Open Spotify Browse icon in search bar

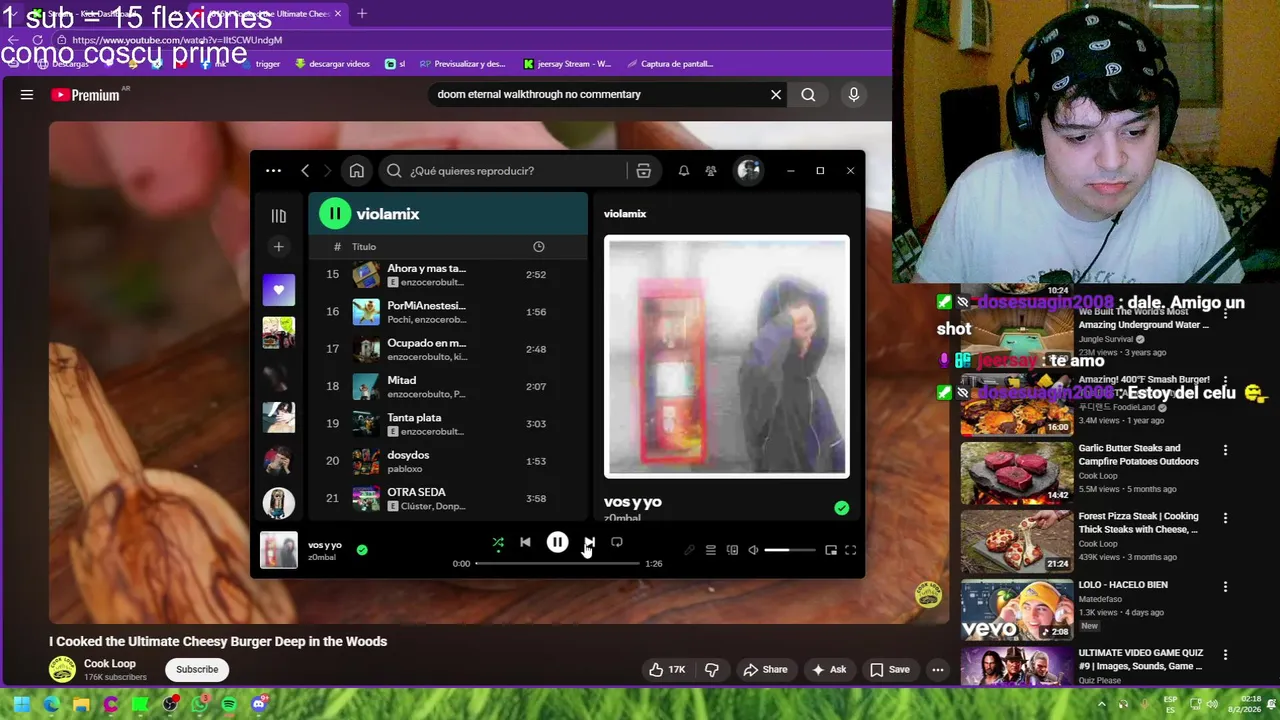644,171
